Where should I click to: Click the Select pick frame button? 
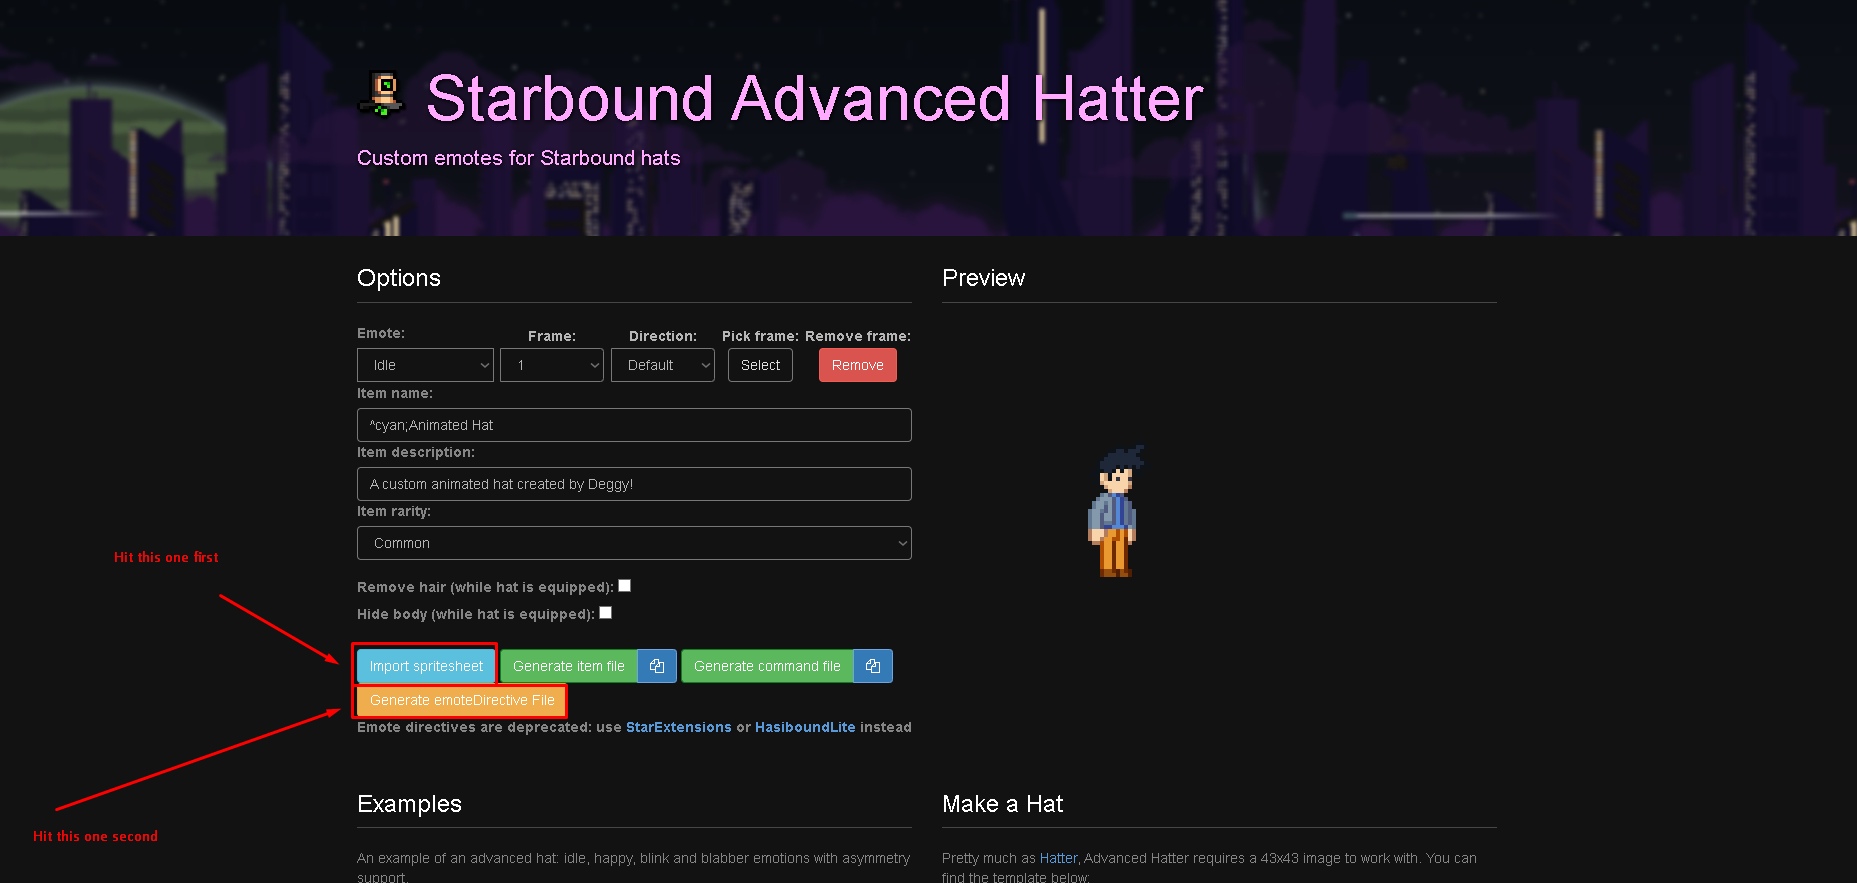pos(760,365)
